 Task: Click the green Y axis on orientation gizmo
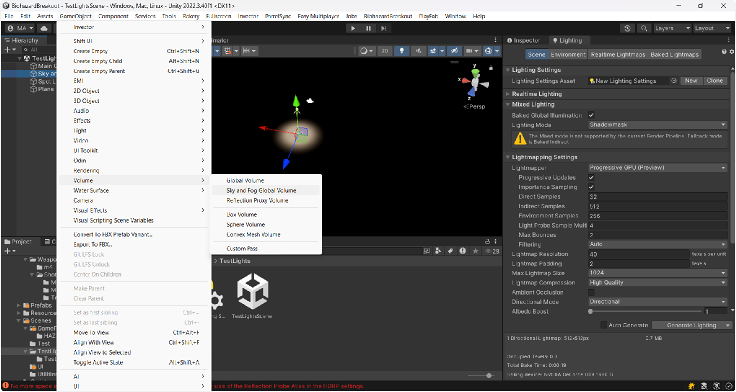pos(475,72)
